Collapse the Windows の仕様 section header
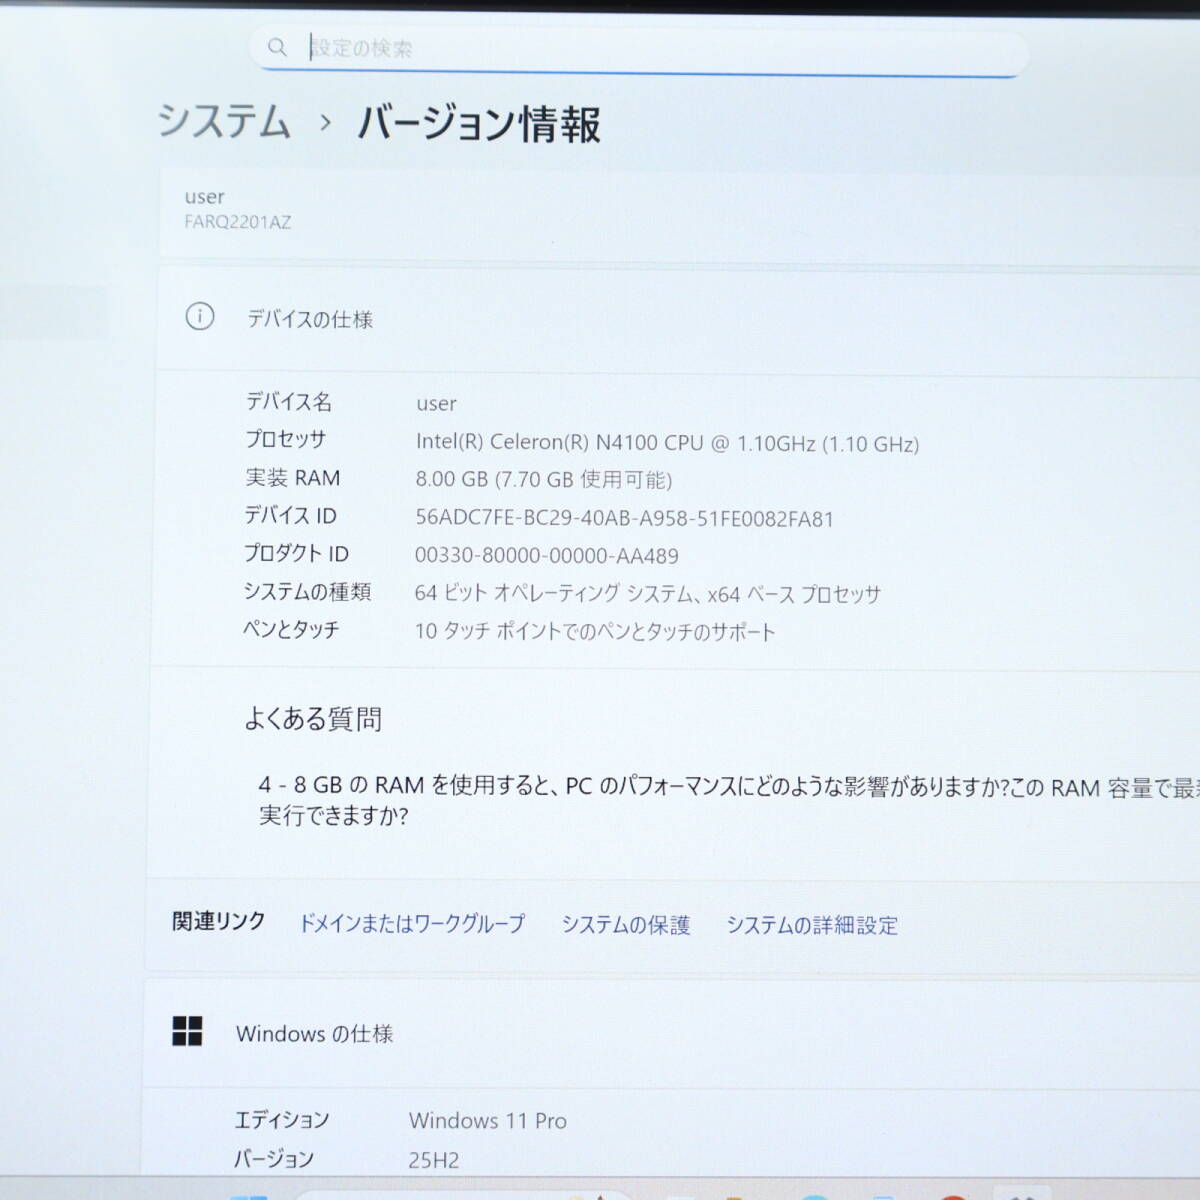Viewport: 1200px width, 1200px height. coord(672,1034)
